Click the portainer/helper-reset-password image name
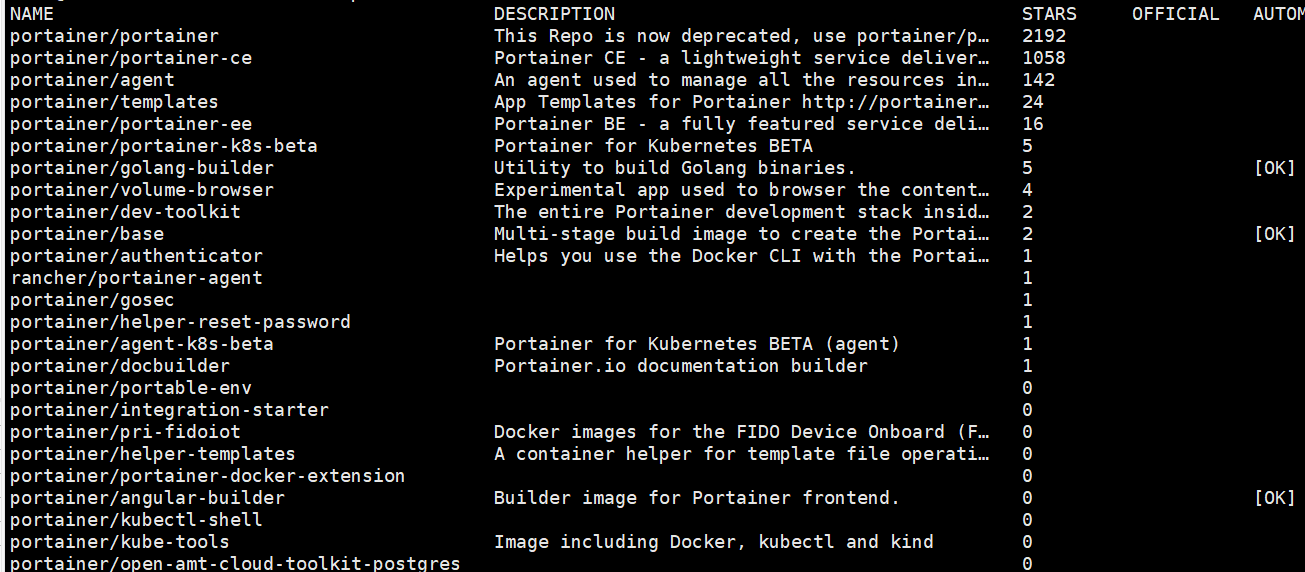This screenshot has height=572, width=1305. [180, 322]
